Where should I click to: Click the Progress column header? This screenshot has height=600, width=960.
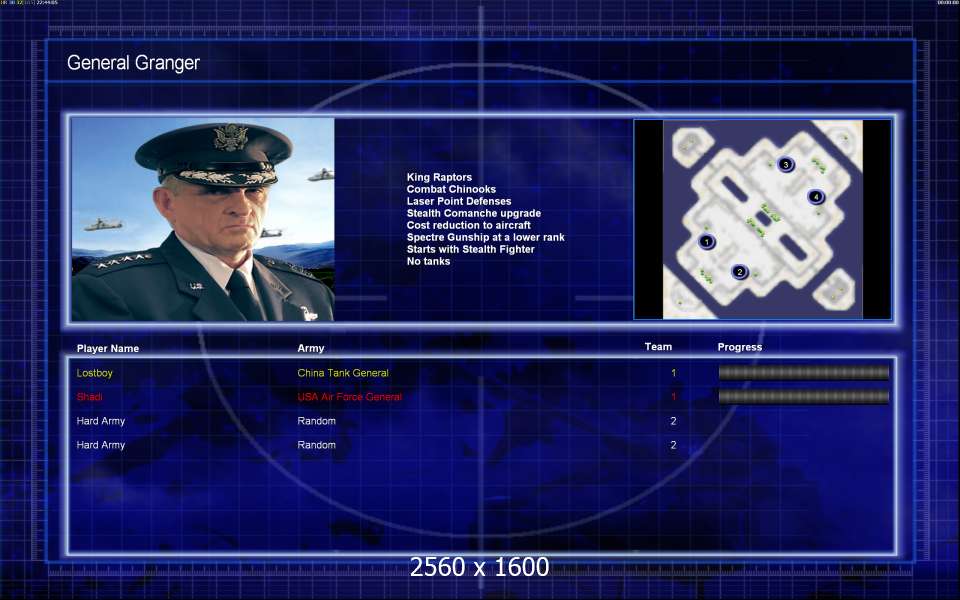coord(740,347)
